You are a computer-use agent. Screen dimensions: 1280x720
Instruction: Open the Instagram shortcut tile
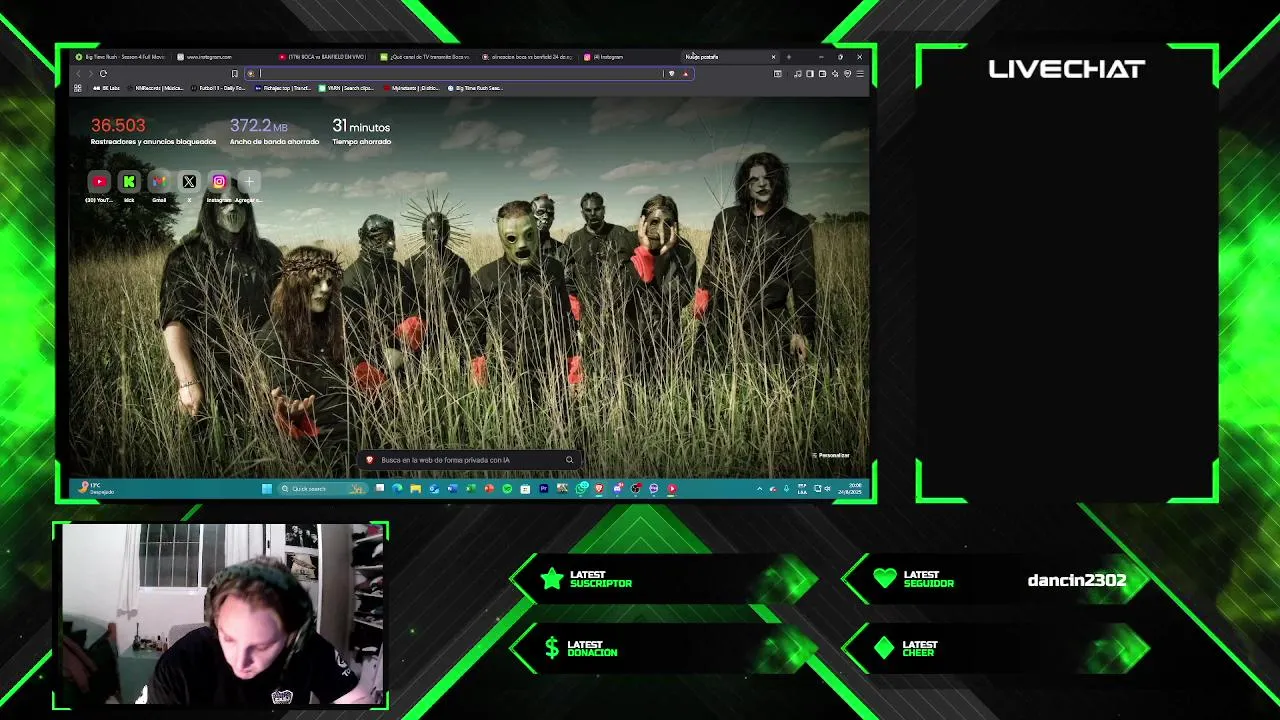tap(219, 182)
